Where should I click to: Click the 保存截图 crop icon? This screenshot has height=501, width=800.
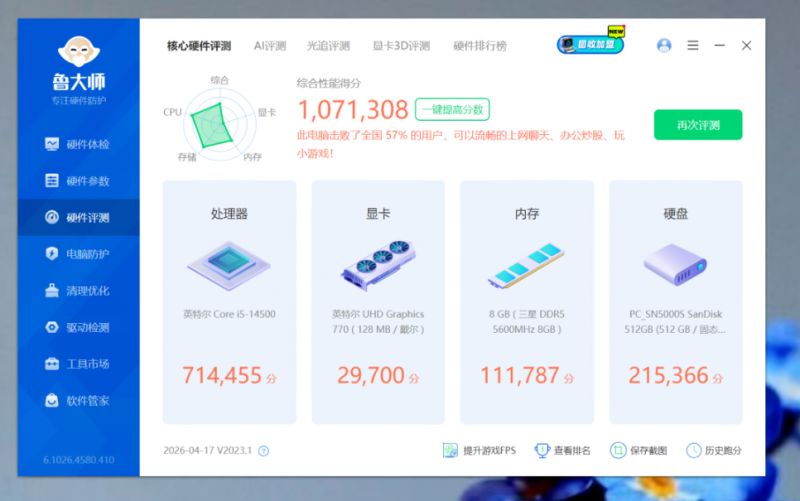coord(618,450)
